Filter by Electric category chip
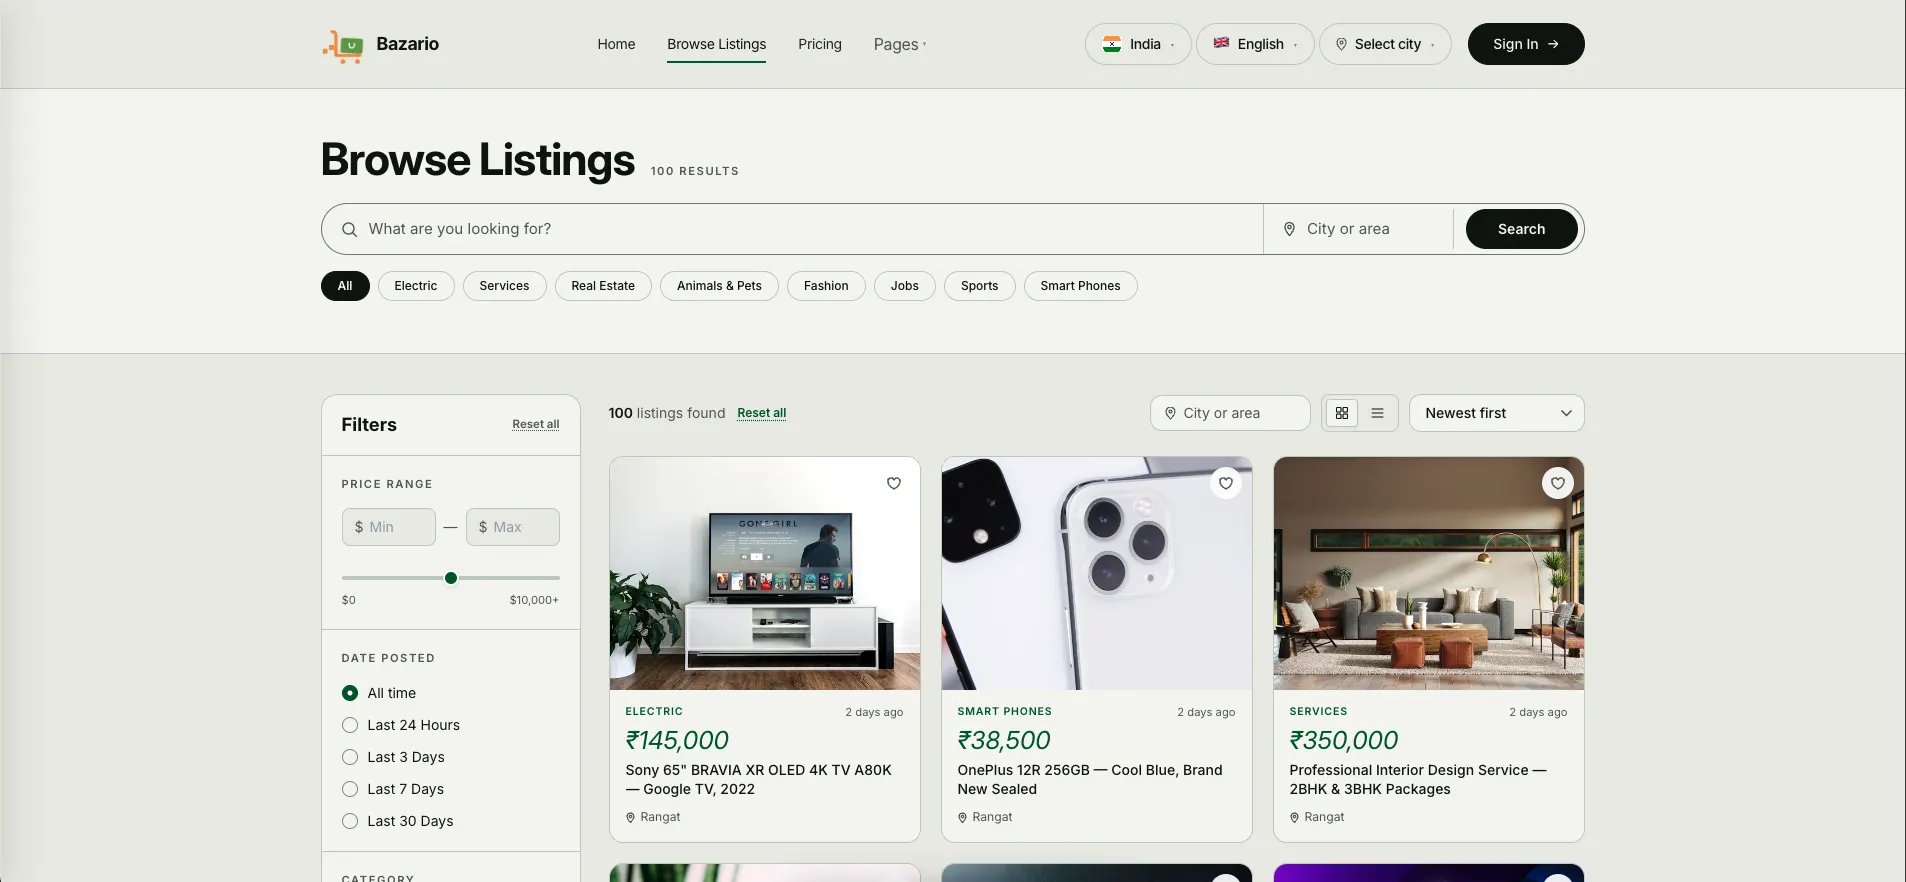 (x=416, y=286)
